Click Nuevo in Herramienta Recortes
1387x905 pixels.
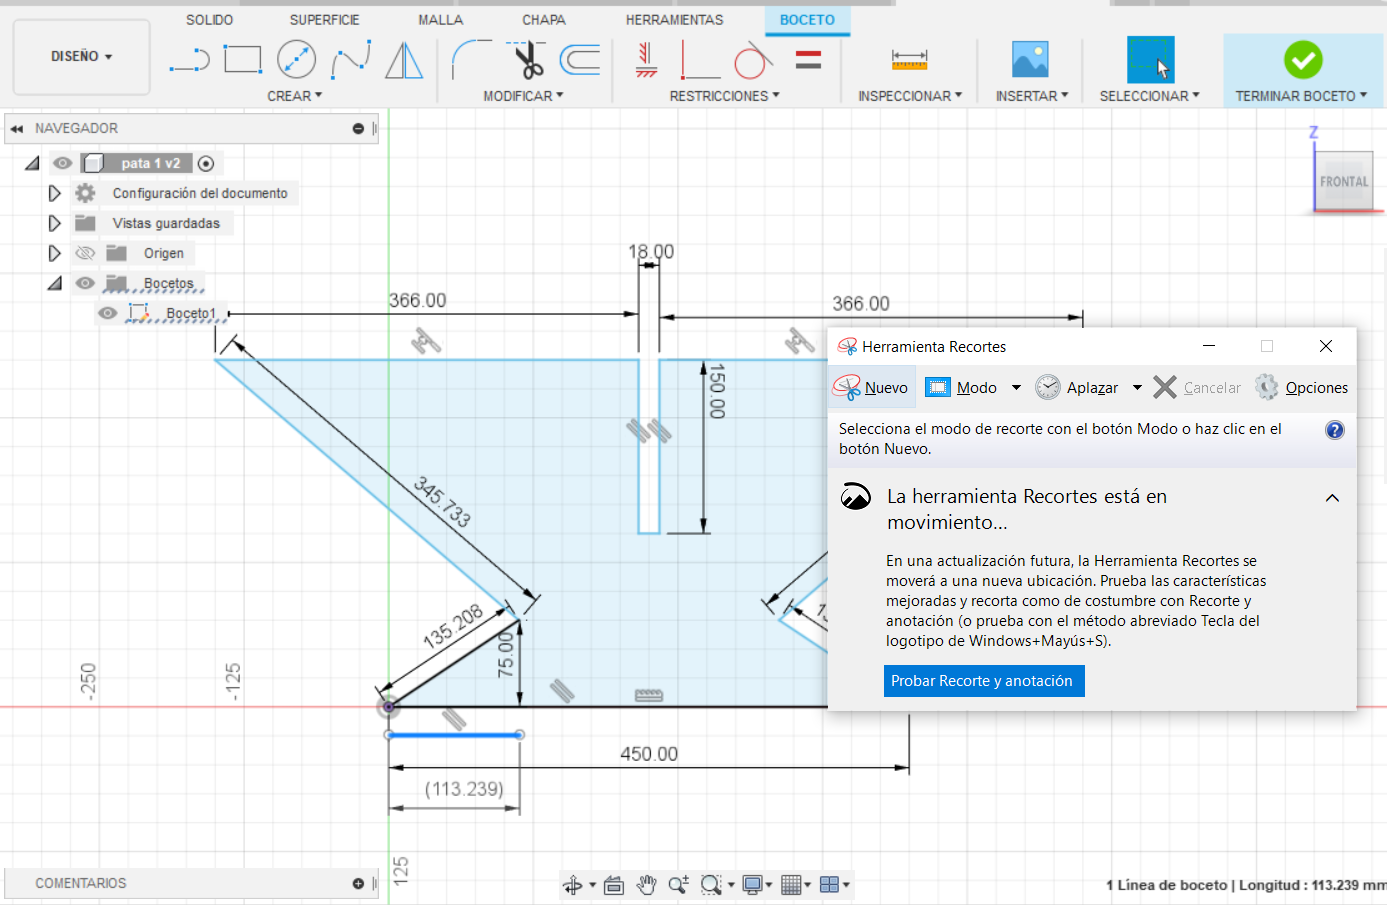click(871, 388)
